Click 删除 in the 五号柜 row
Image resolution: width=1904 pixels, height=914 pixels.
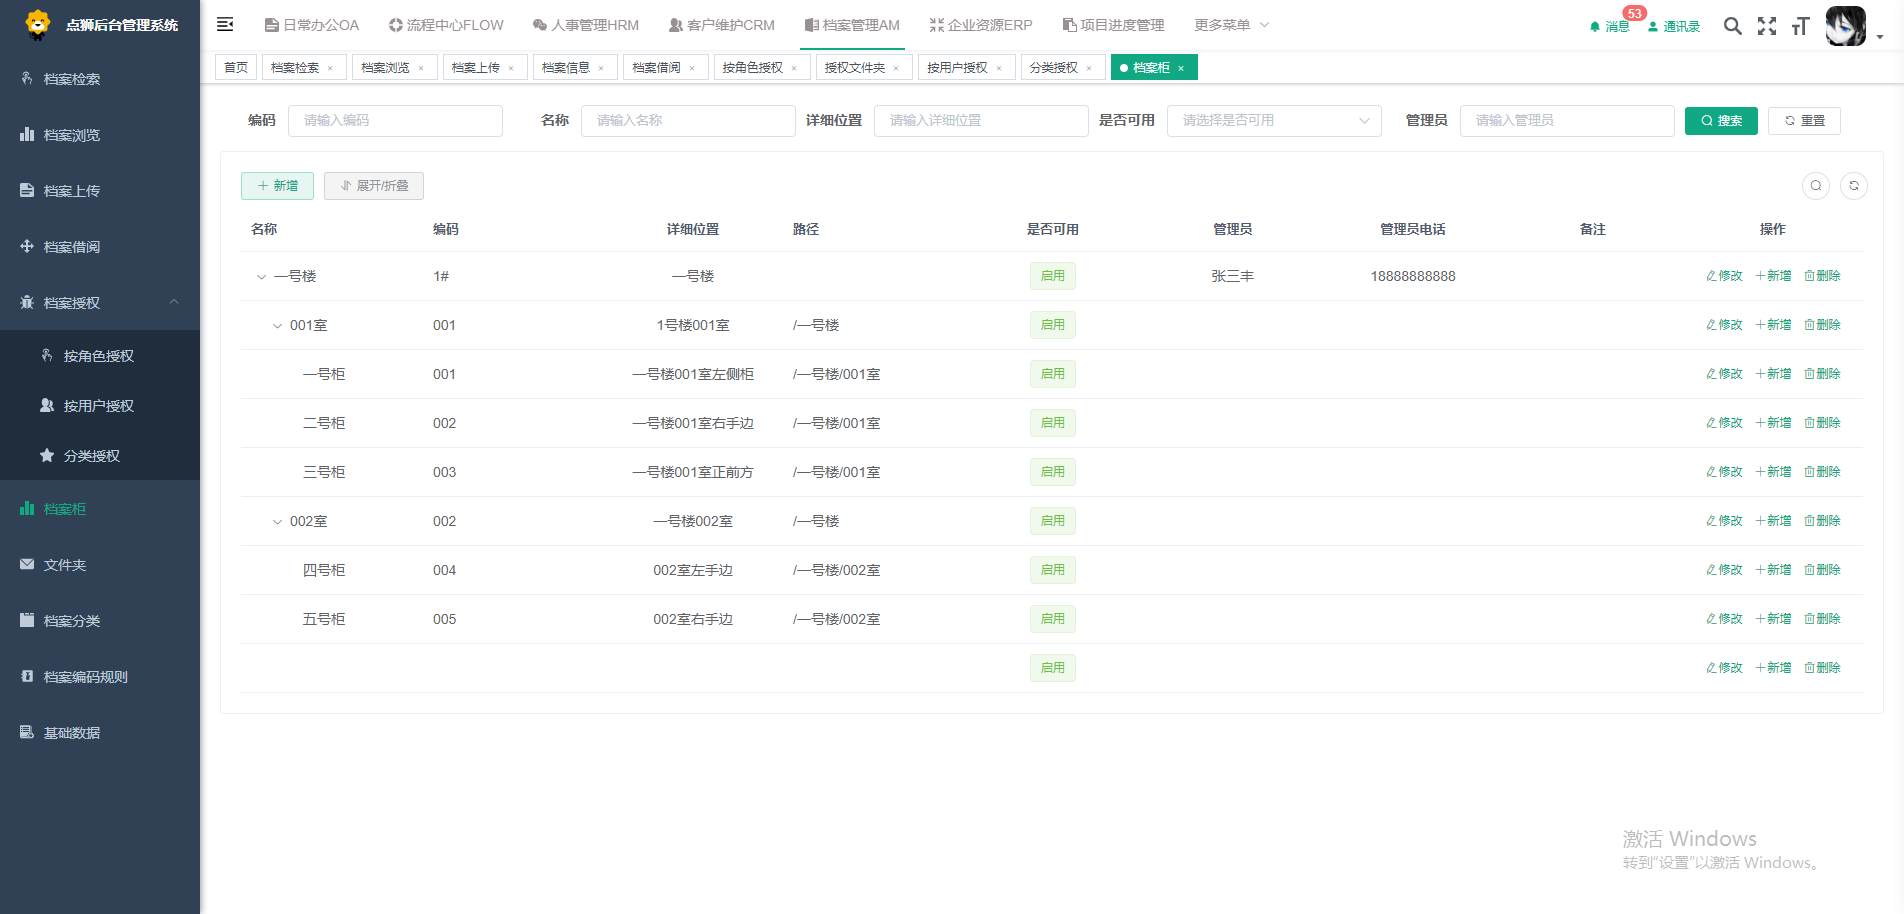(1822, 619)
